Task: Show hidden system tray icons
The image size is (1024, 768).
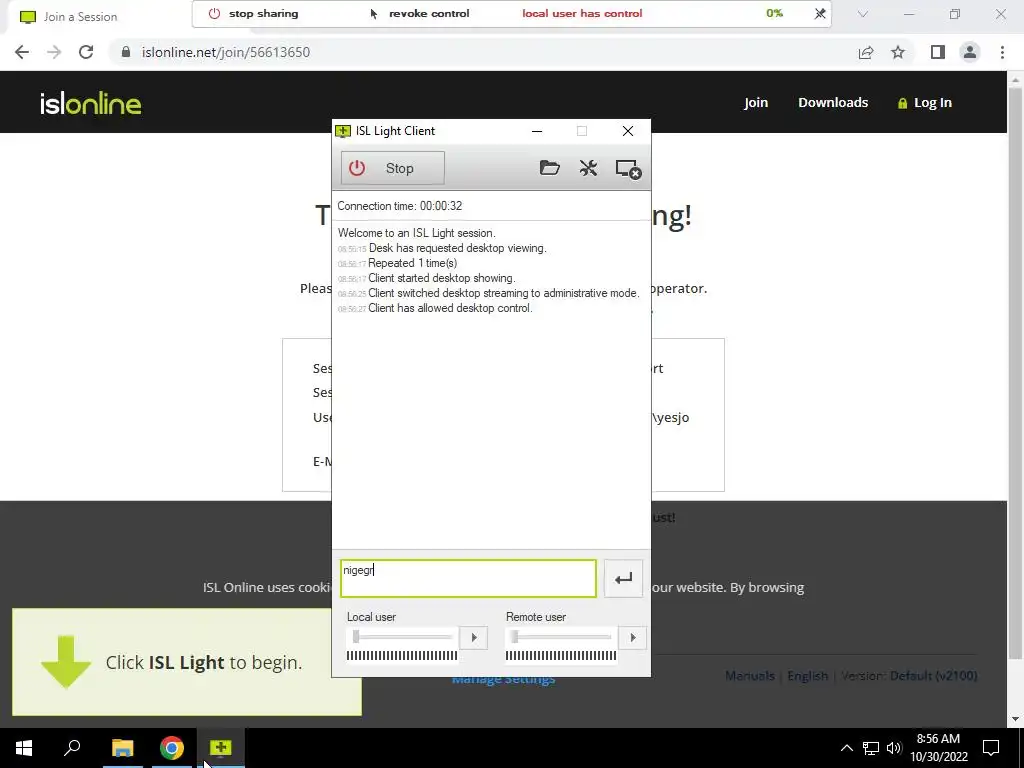Action: click(846, 748)
